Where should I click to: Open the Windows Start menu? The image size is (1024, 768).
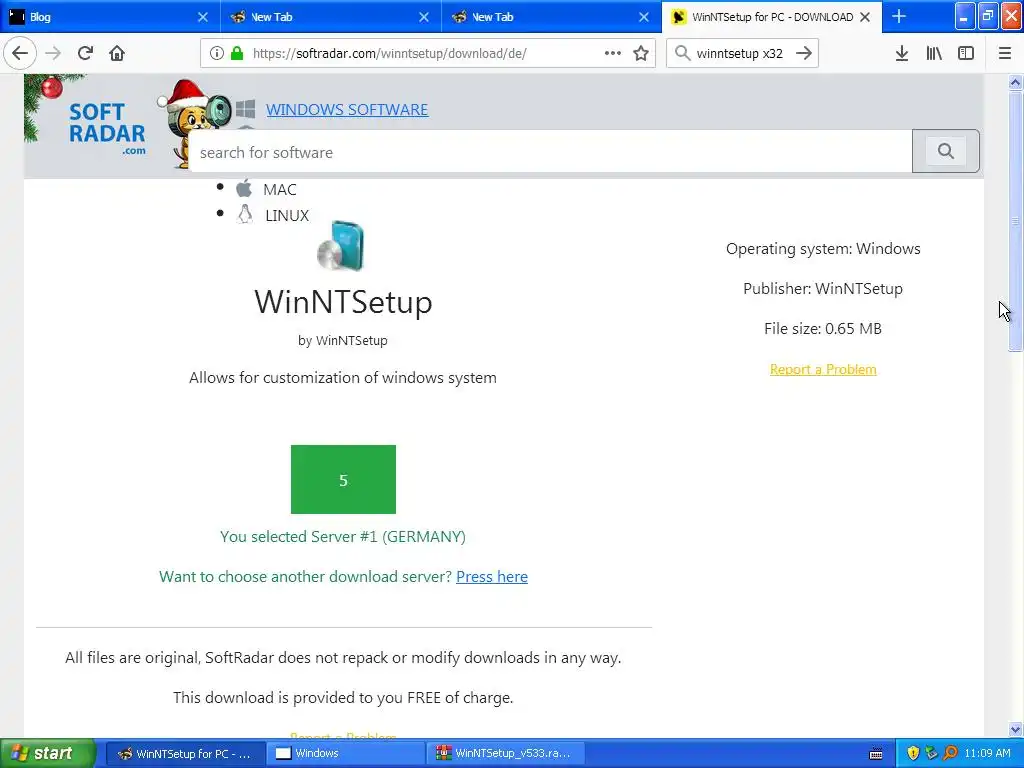[47, 753]
